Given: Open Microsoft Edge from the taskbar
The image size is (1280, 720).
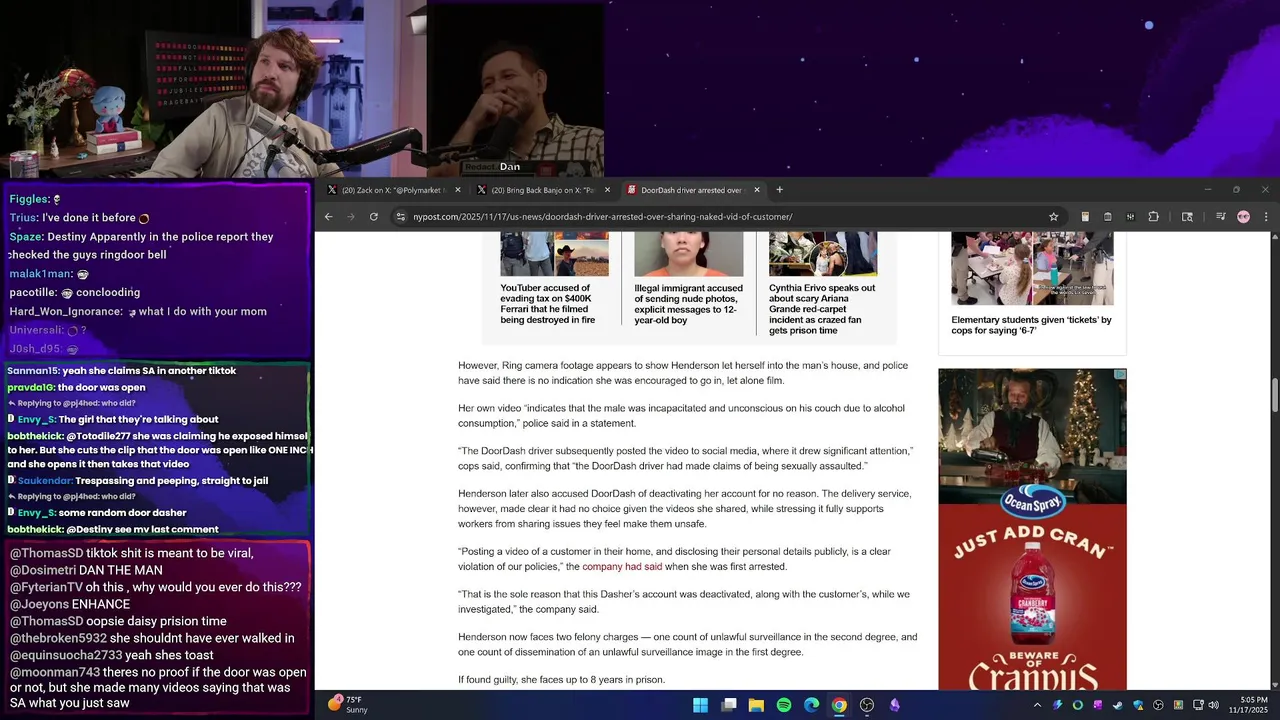Looking at the screenshot, I should coord(812,705).
